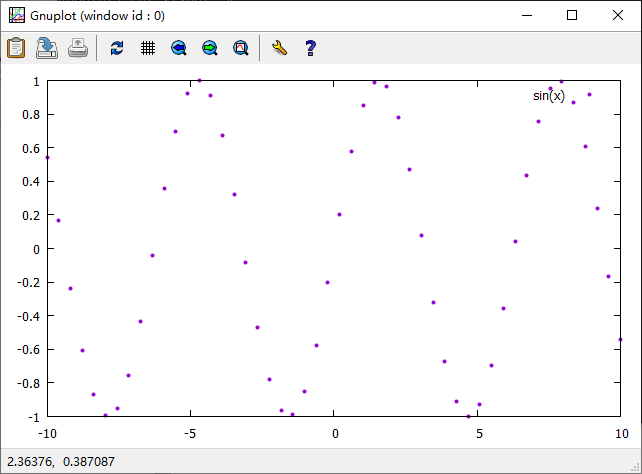642x474 pixels.
Task: Toggle the sin(x) legend entry
Action: (x=549, y=96)
